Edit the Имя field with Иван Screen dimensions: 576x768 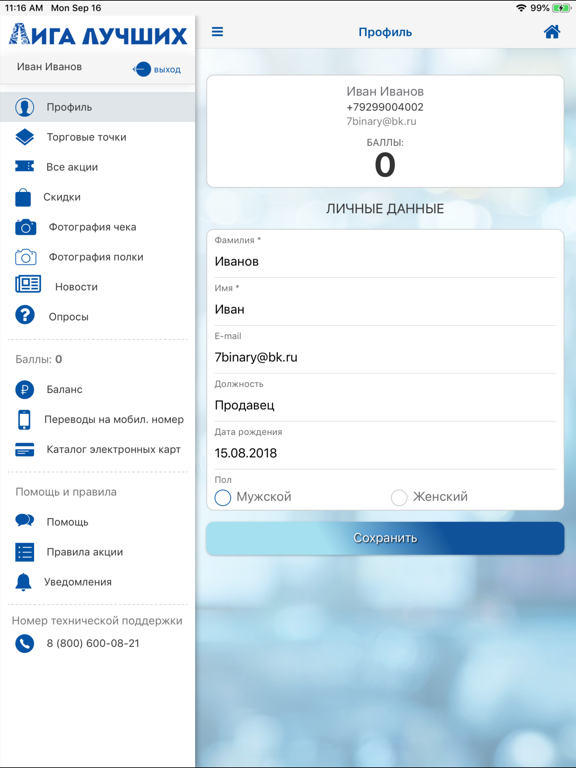pos(385,310)
